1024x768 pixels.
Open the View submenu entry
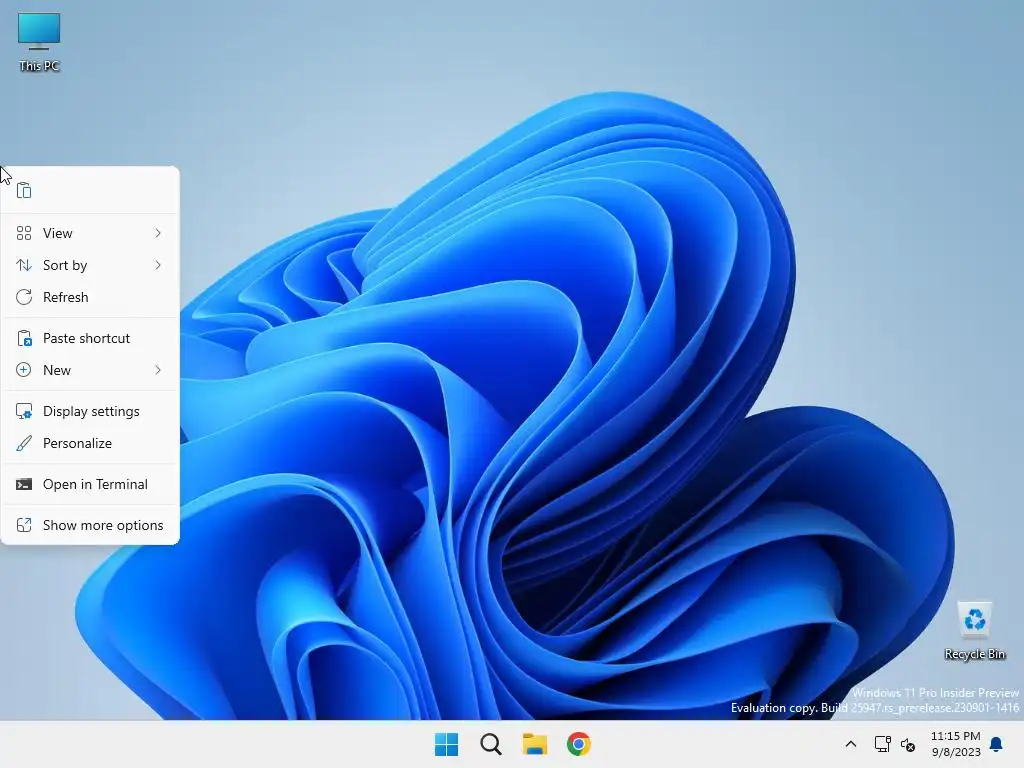(x=90, y=233)
